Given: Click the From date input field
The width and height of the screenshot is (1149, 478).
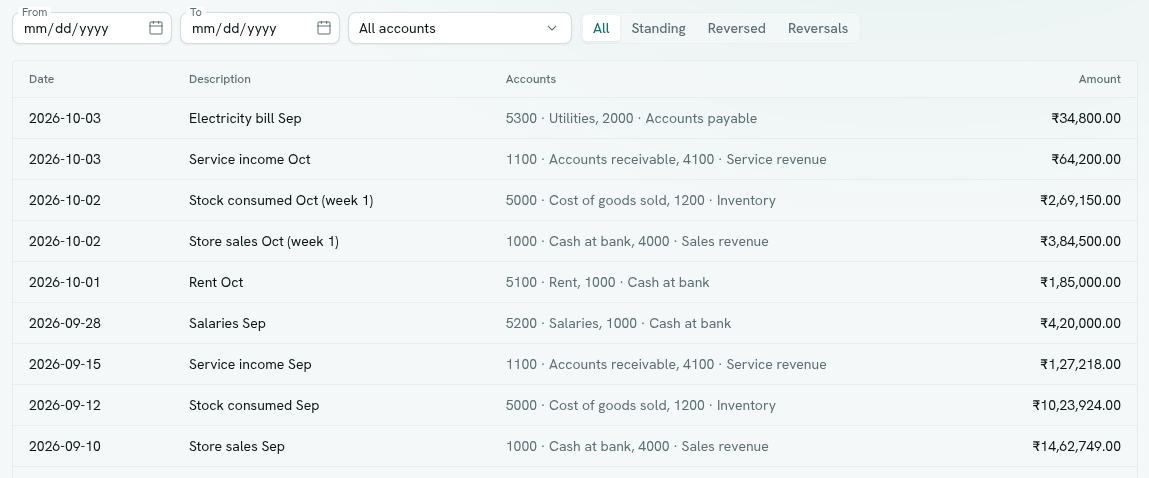Looking at the screenshot, I should 92,28.
